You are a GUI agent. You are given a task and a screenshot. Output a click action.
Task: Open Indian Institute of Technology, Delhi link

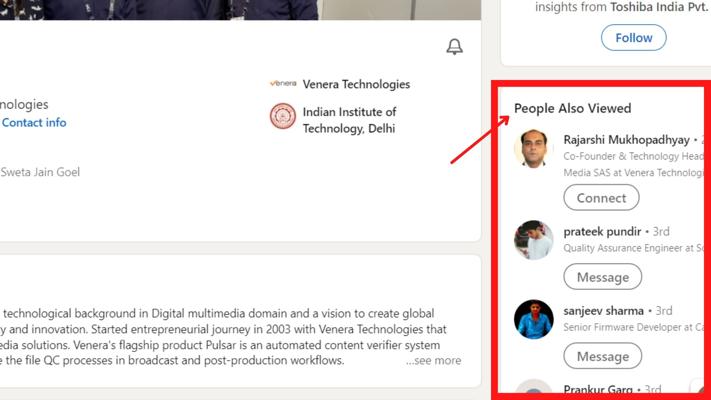[350, 120]
